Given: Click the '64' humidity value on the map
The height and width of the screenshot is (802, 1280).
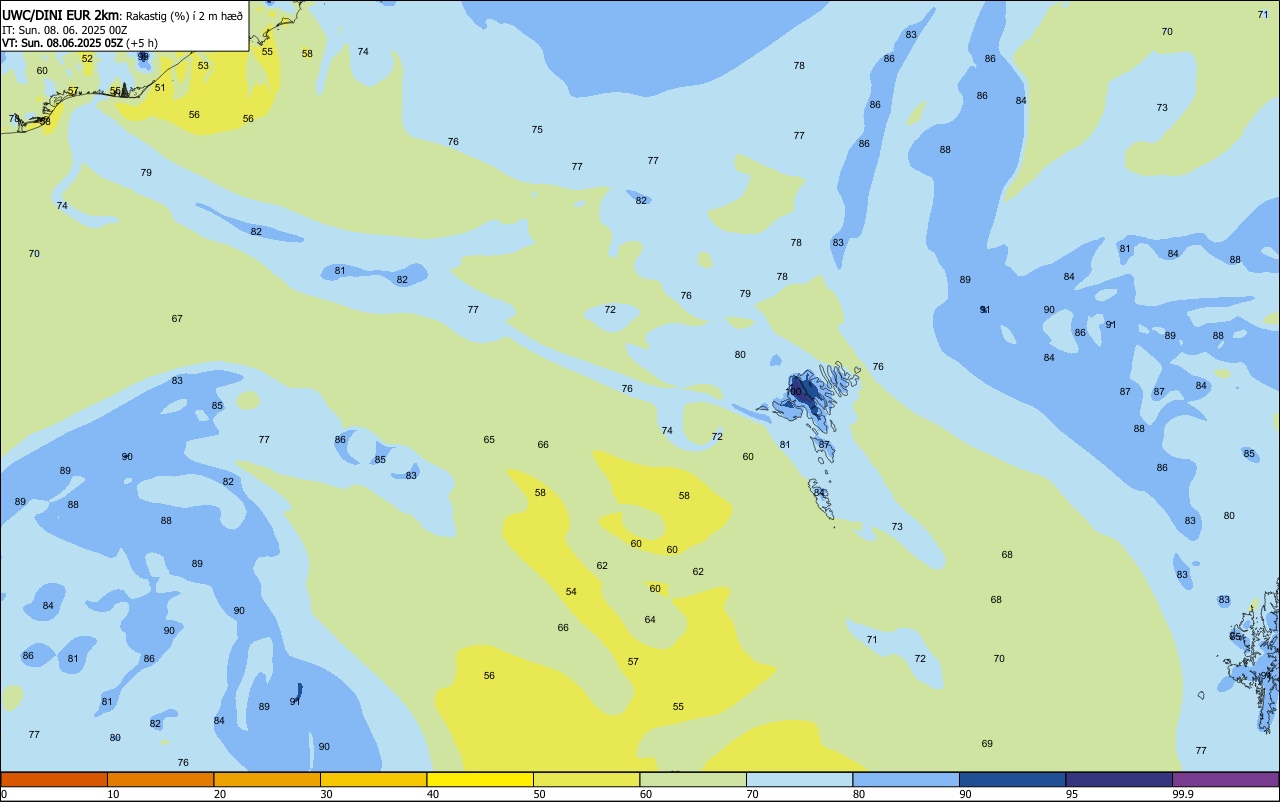Looking at the screenshot, I should click(x=650, y=620).
